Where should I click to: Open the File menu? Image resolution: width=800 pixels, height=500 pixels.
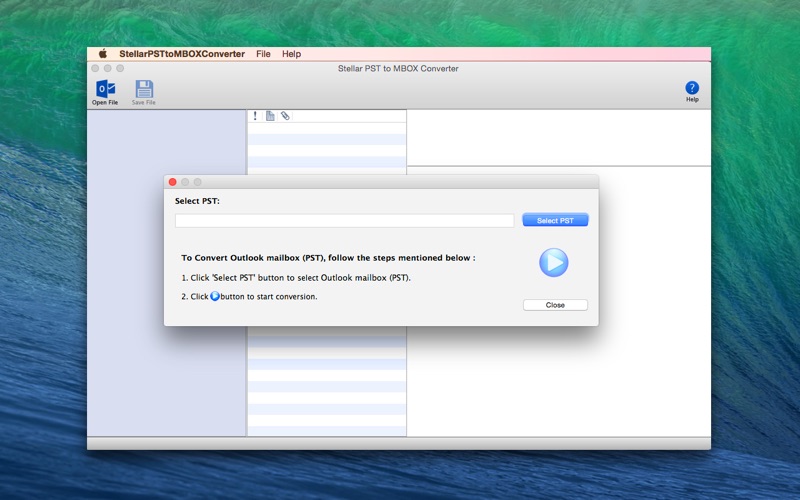click(263, 54)
